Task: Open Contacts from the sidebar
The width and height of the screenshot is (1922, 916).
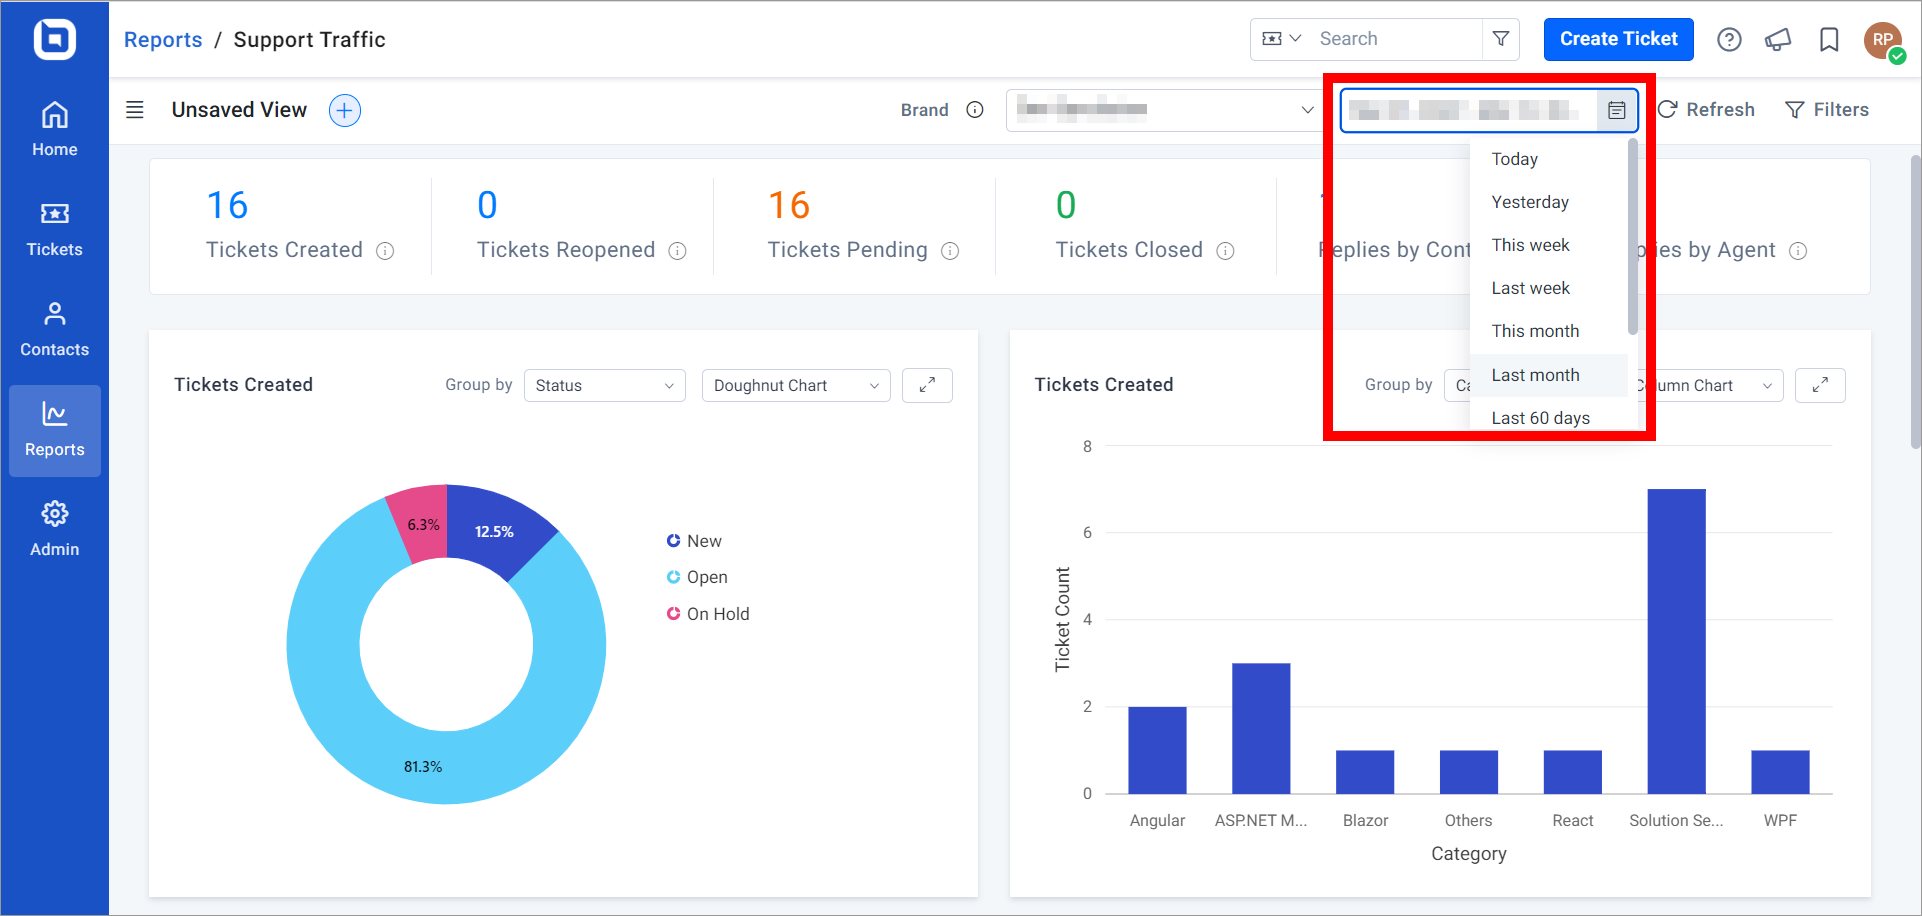Action: tap(54, 330)
